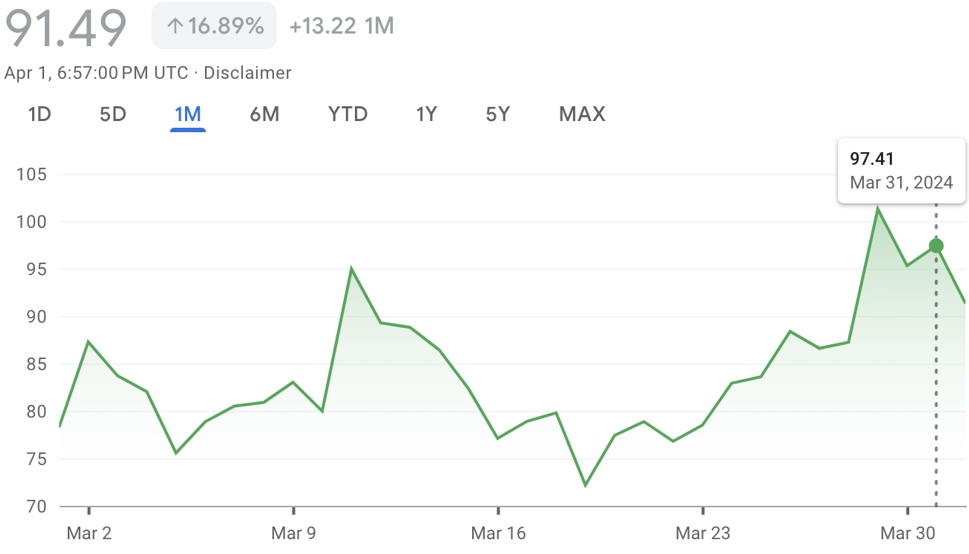The width and height of the screenshot is (969, 554).
Task: Click the current price 91.49
Action: point(66,28)
